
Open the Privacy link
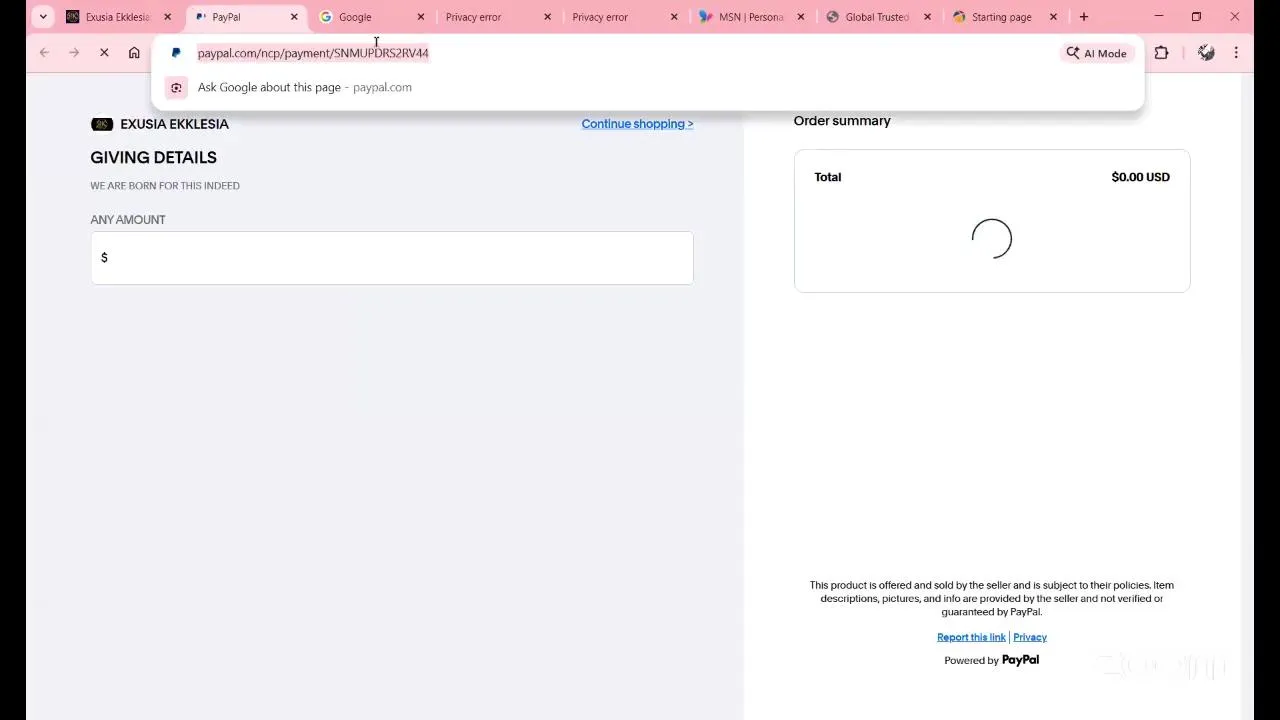[1030, 637]
